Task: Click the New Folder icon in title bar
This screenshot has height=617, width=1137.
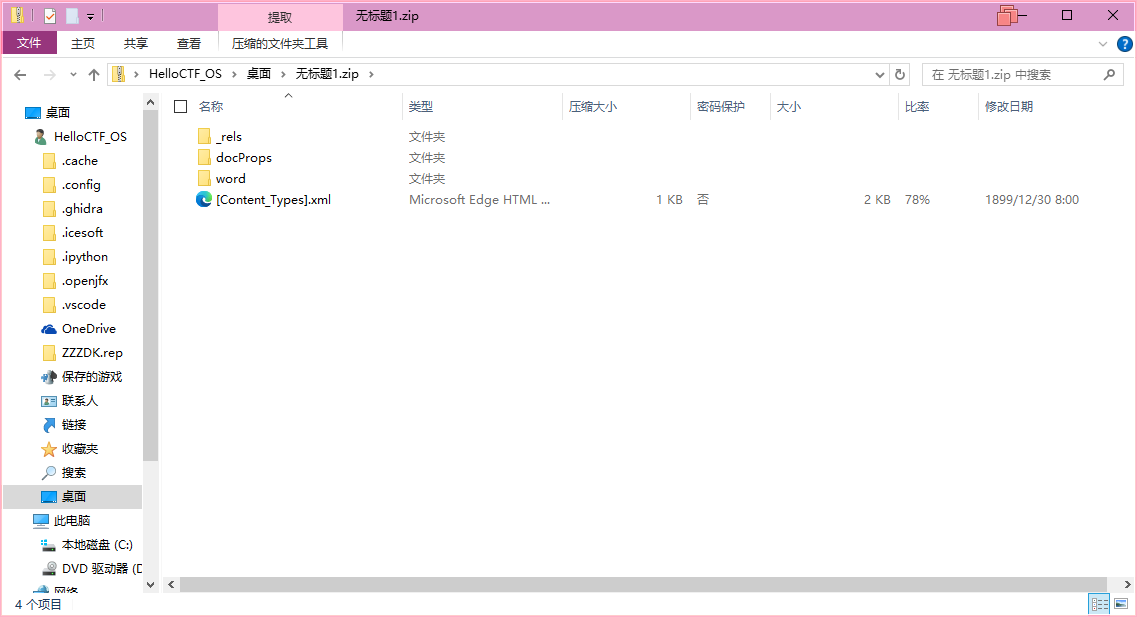Action: click(x=72, y=16)
